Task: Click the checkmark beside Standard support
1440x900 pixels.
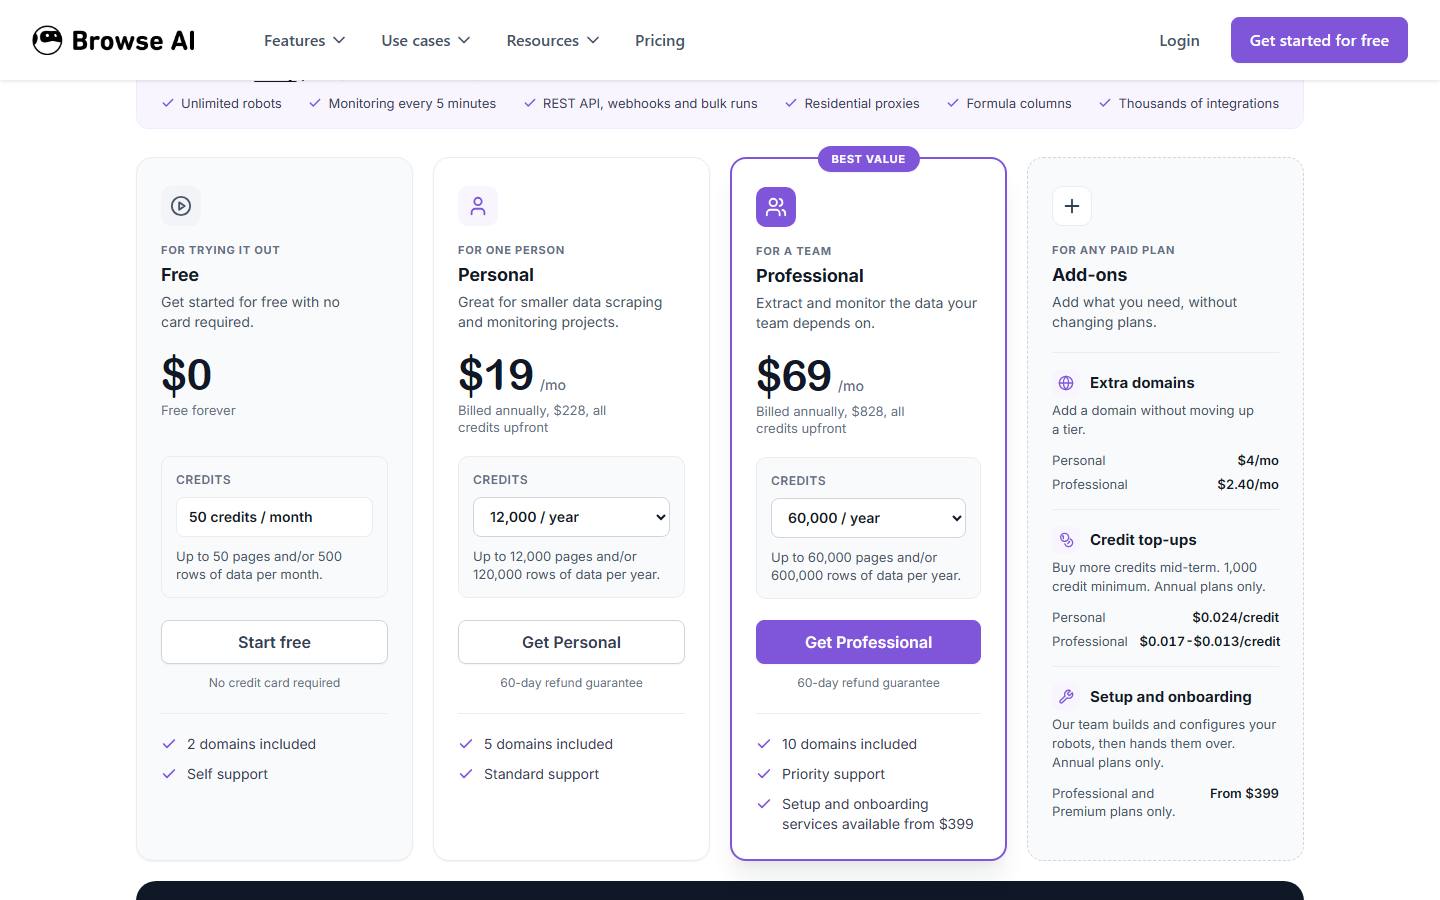Action: pyautogui.click(x=466, y=774)
